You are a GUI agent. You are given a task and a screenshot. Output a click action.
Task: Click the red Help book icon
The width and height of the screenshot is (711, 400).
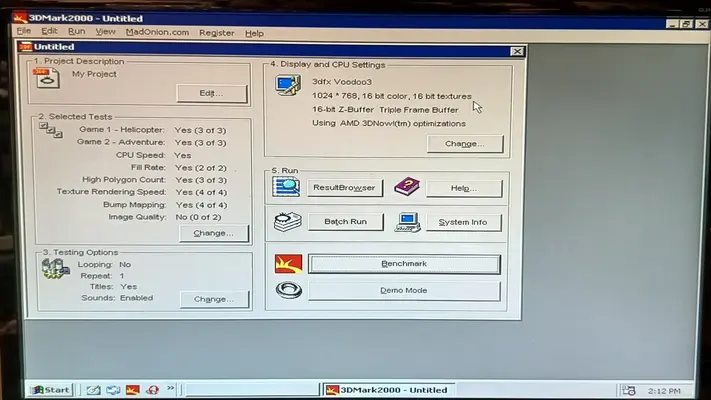[x=406, y=187]
